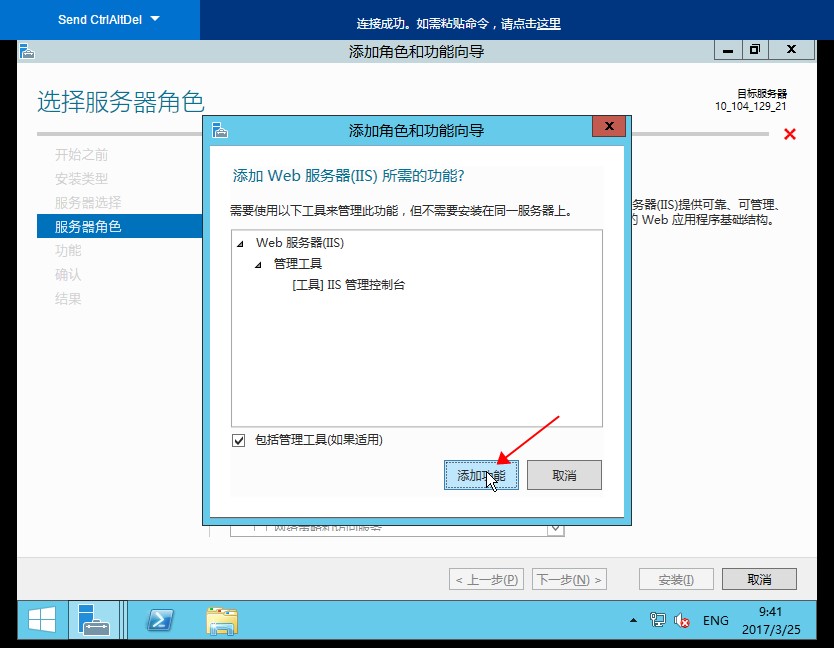Click 取消 at the wizard bottom

(x=759, y=579)
